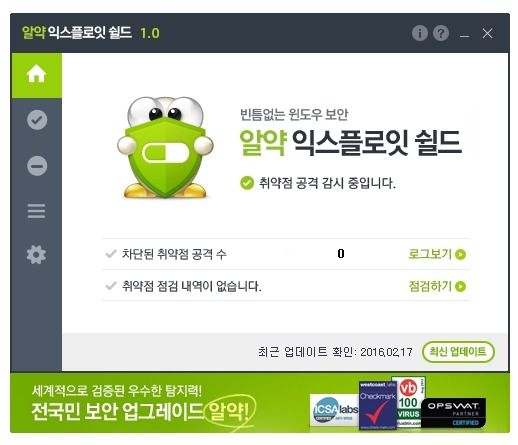This screenshot has height=445, width=518.
Task: Click the 로그보기 link
Action: tap(430, 254)
